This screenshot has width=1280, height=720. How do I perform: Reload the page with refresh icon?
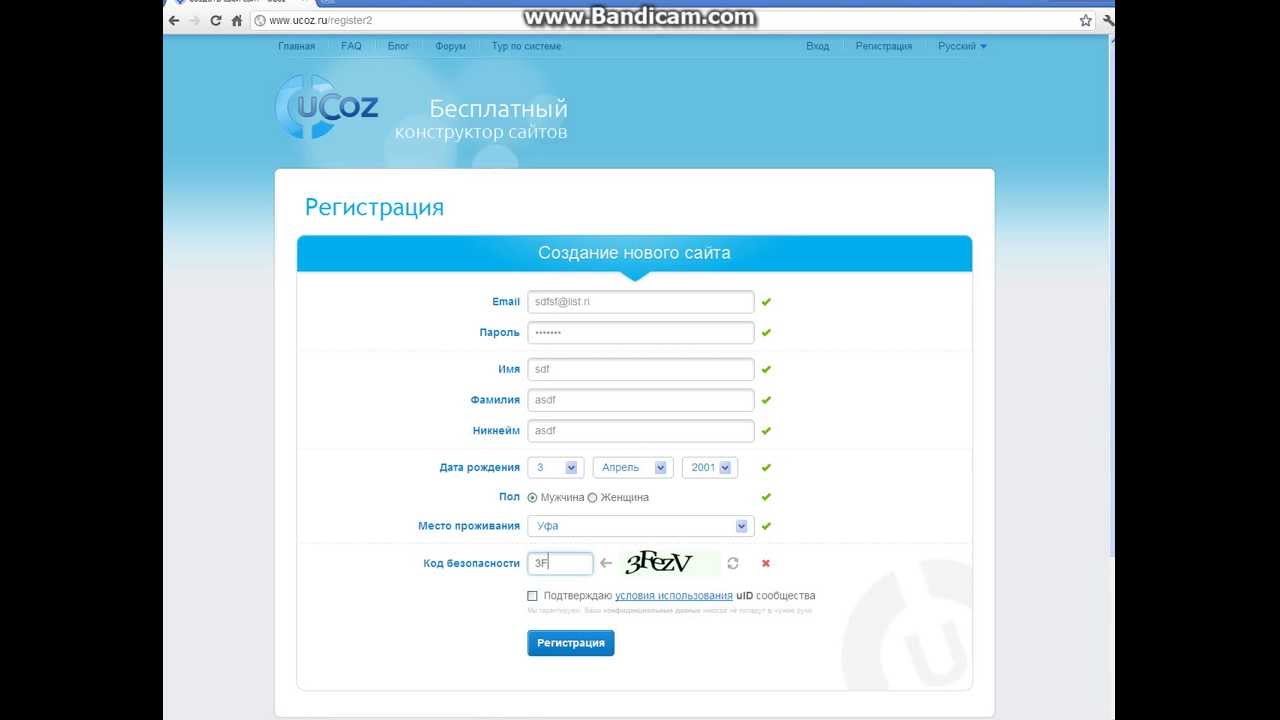215,20
